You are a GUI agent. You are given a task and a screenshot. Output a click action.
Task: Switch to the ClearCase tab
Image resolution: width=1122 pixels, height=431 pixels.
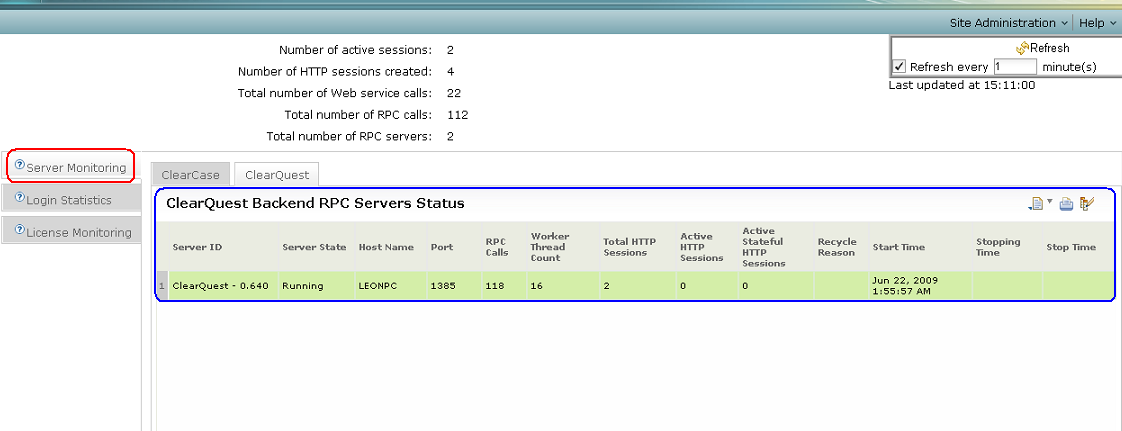(190, 175)
